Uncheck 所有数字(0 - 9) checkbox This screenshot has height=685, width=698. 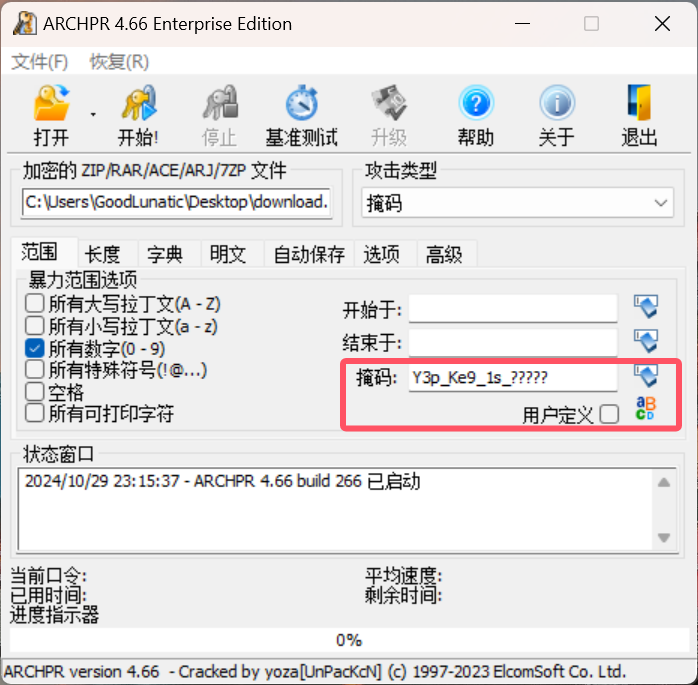(x=34, y=349)
